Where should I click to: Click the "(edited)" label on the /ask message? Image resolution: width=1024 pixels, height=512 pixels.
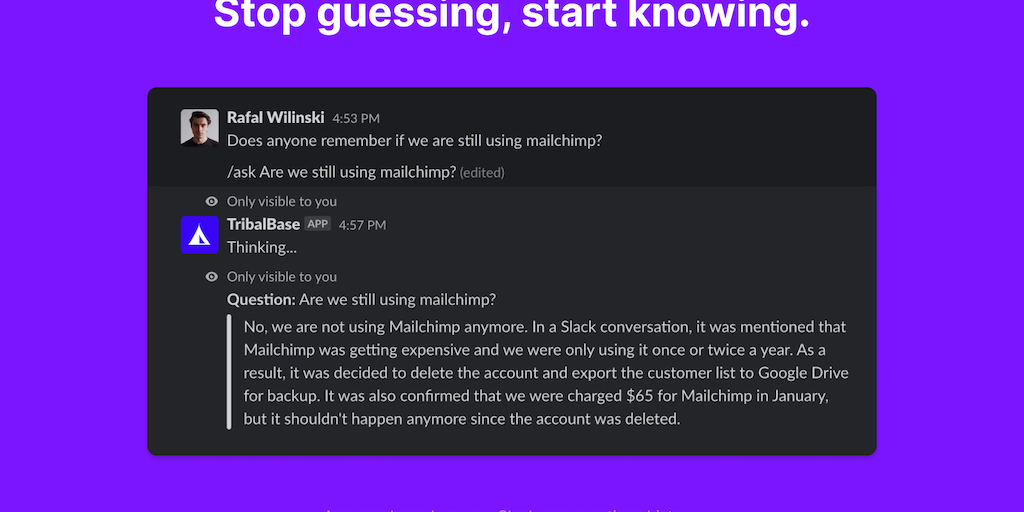(x=482, y=172)
